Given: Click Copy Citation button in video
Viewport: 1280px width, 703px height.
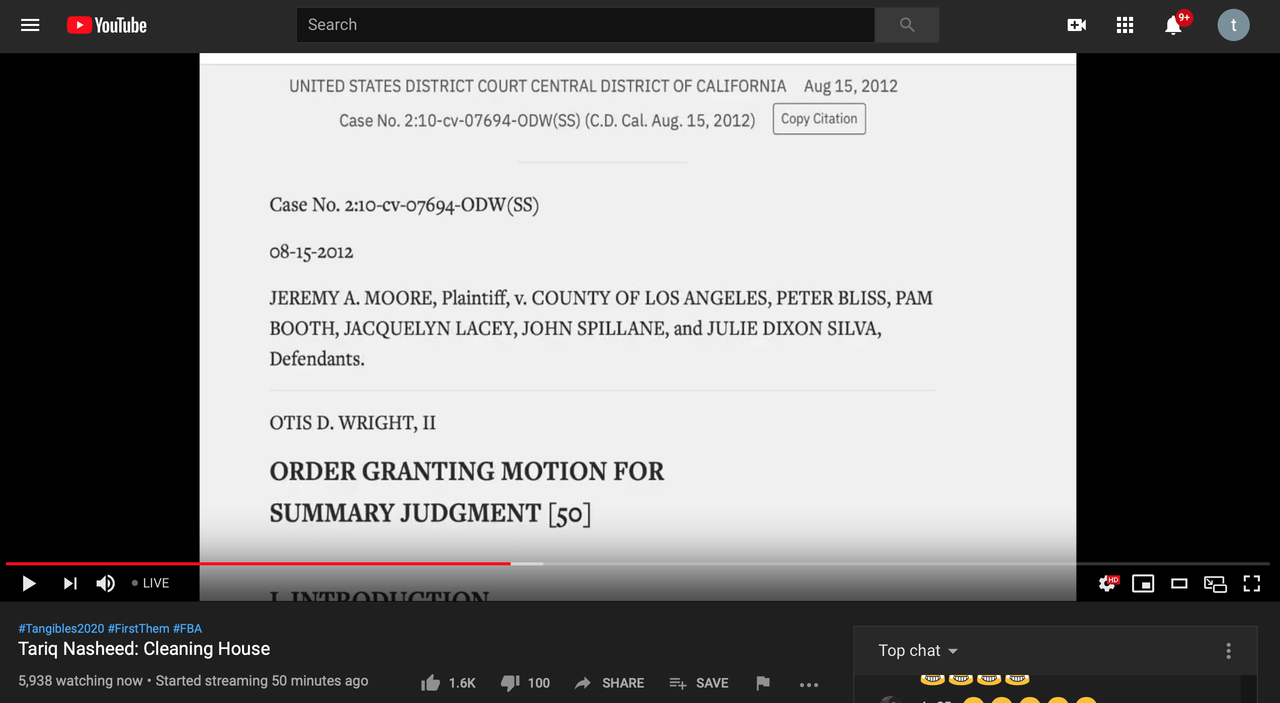Looking at the screenshot, I should (819, 119).
